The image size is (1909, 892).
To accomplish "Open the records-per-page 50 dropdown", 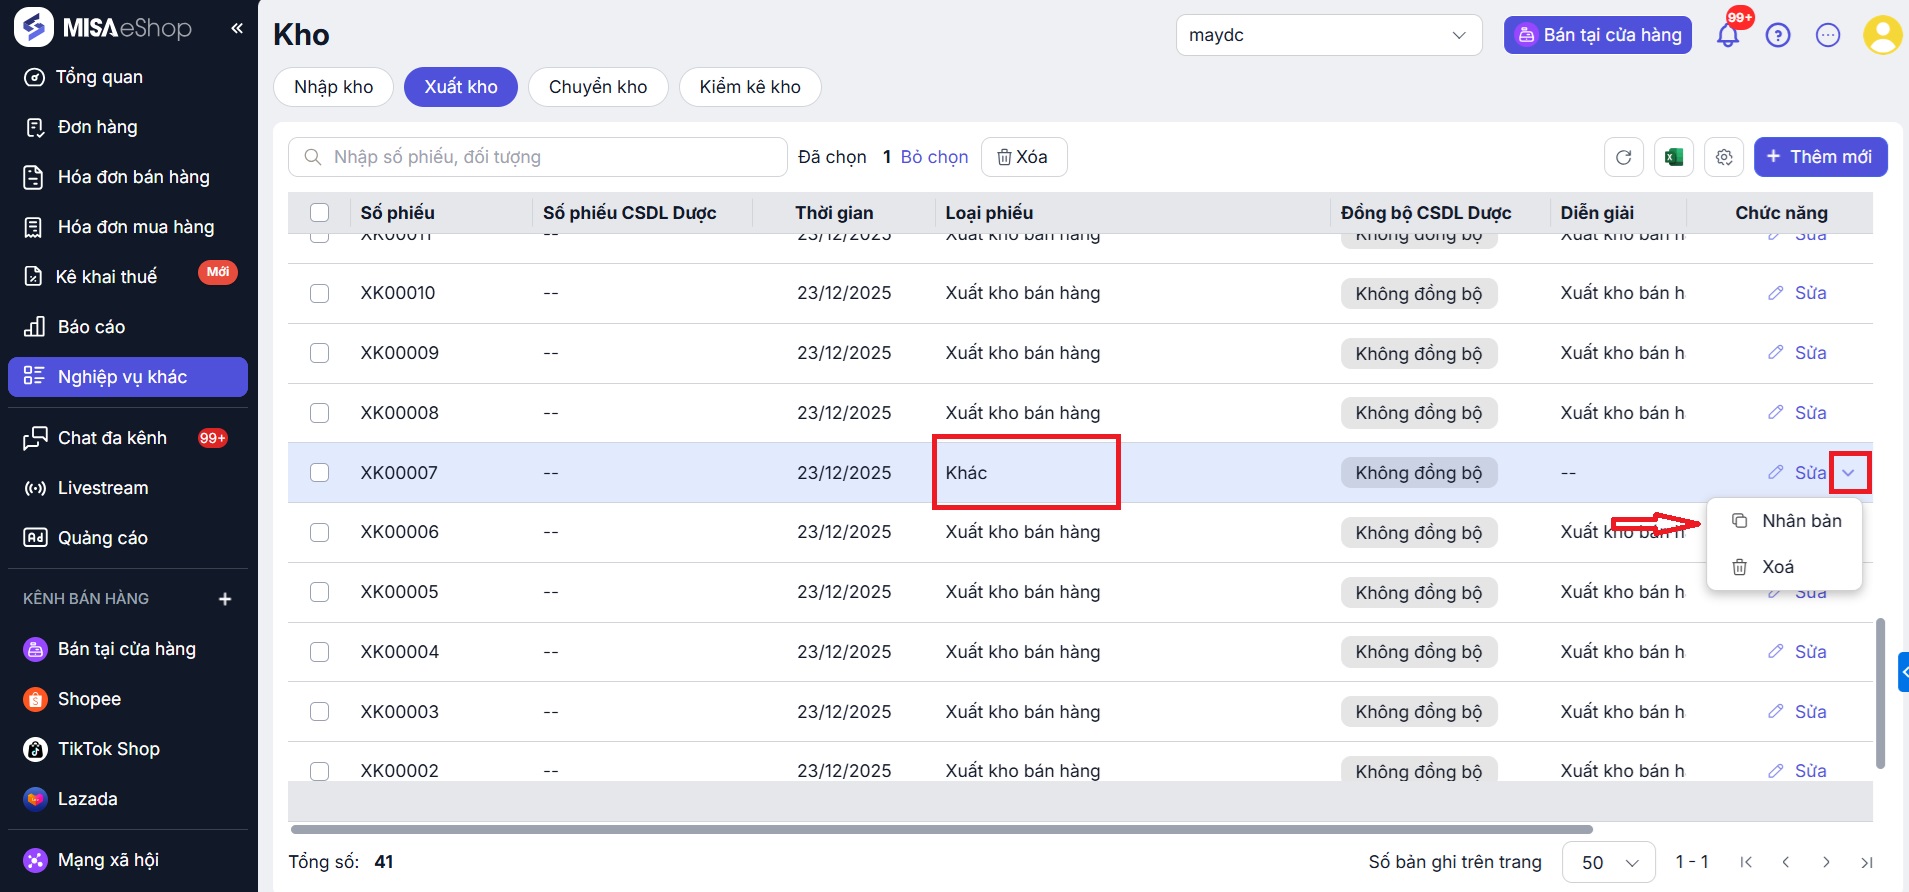I will pyautogui.click(x=1611, y=862).
